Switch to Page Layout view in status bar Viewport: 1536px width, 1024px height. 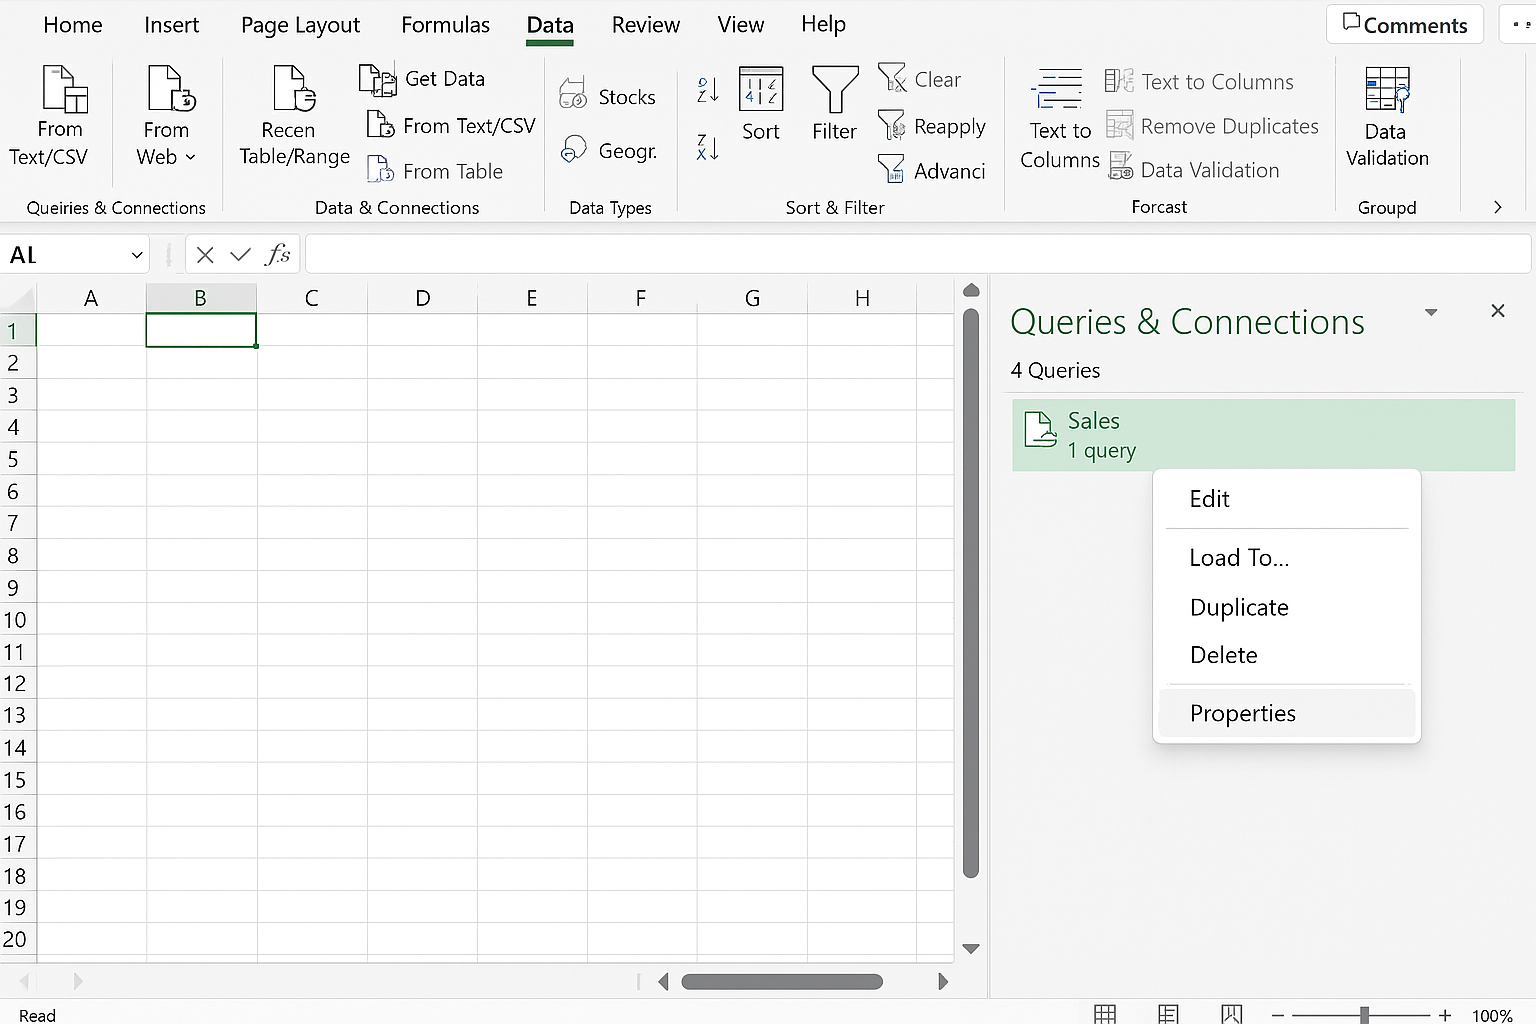(1168, 1014)
